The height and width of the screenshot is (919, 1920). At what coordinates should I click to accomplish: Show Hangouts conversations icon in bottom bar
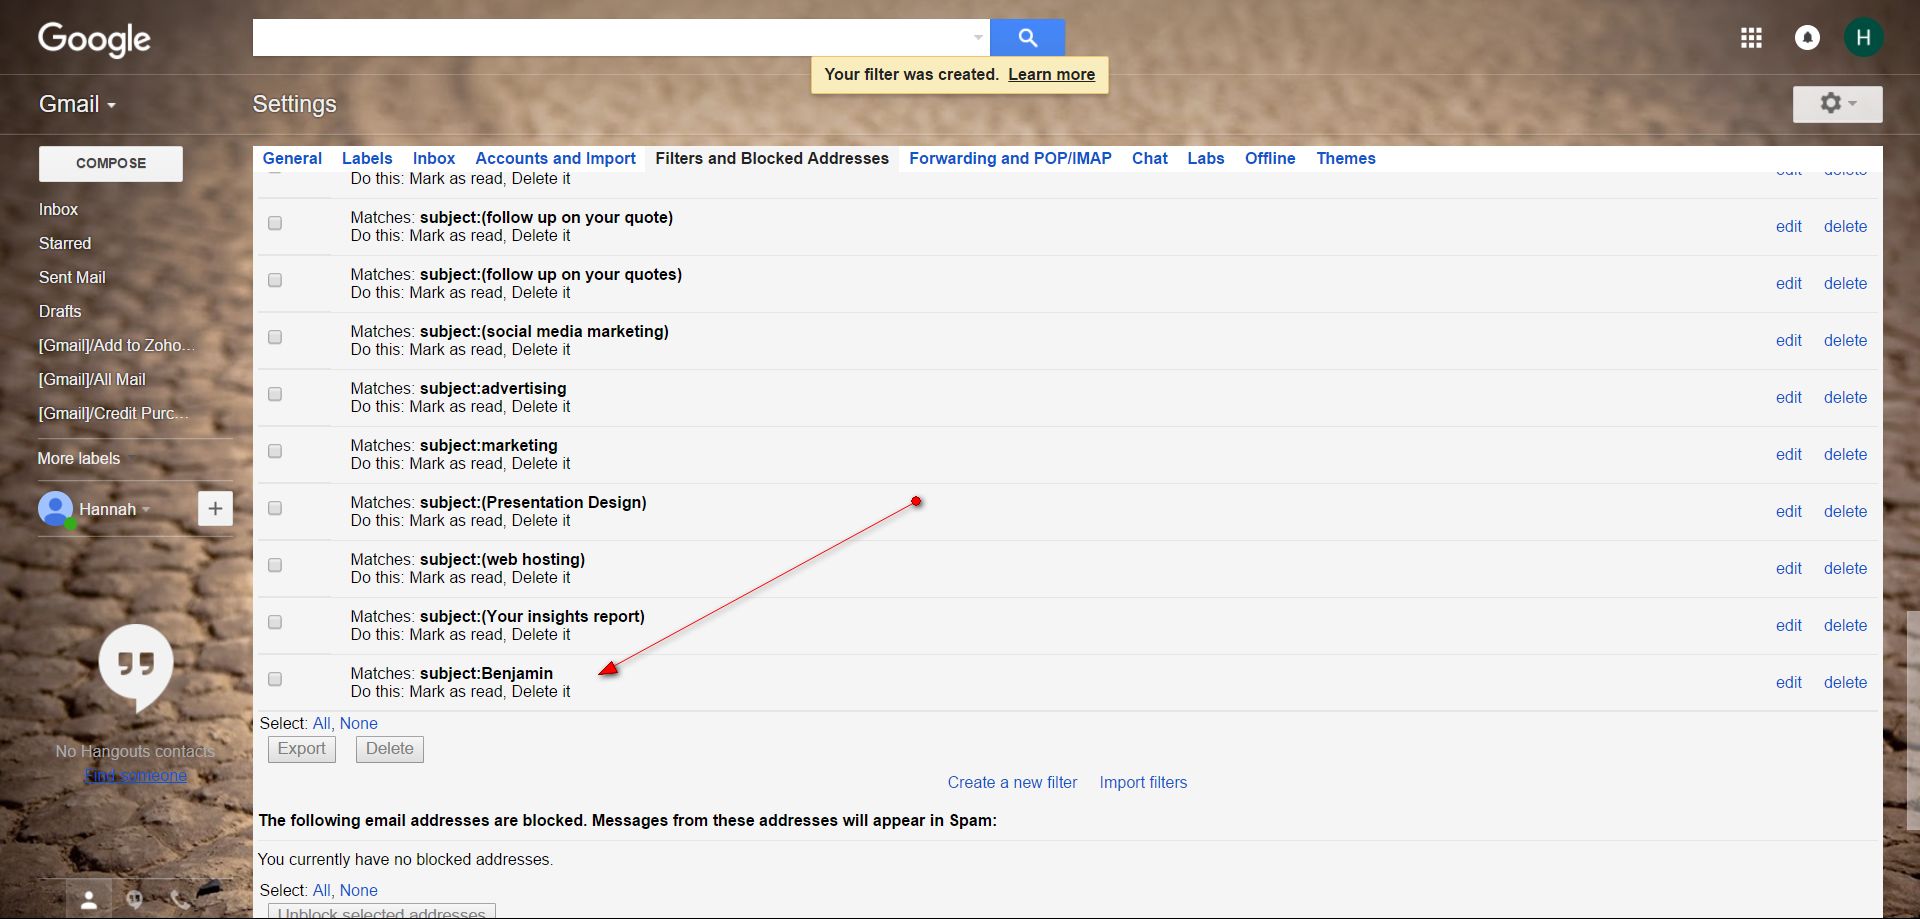tap(135, 899)
